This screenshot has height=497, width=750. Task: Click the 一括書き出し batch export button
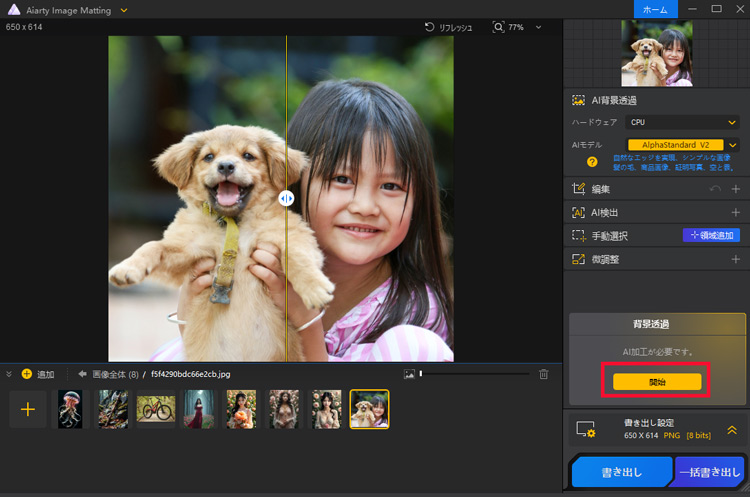[709, 472]
